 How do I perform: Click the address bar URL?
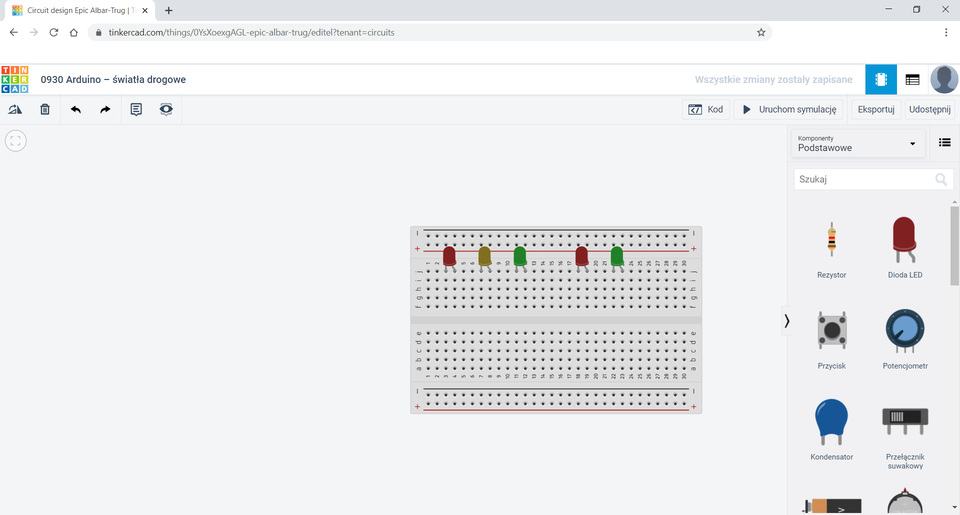(x=252, y=32)
